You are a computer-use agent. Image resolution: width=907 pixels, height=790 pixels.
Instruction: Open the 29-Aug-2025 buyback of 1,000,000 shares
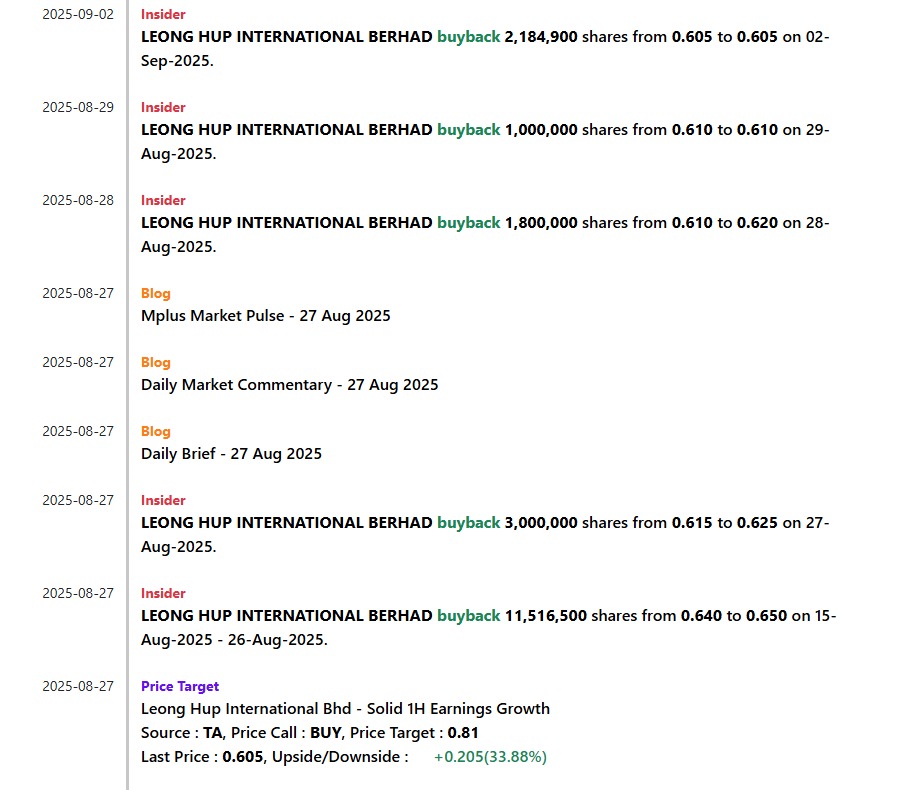(485, 142)
